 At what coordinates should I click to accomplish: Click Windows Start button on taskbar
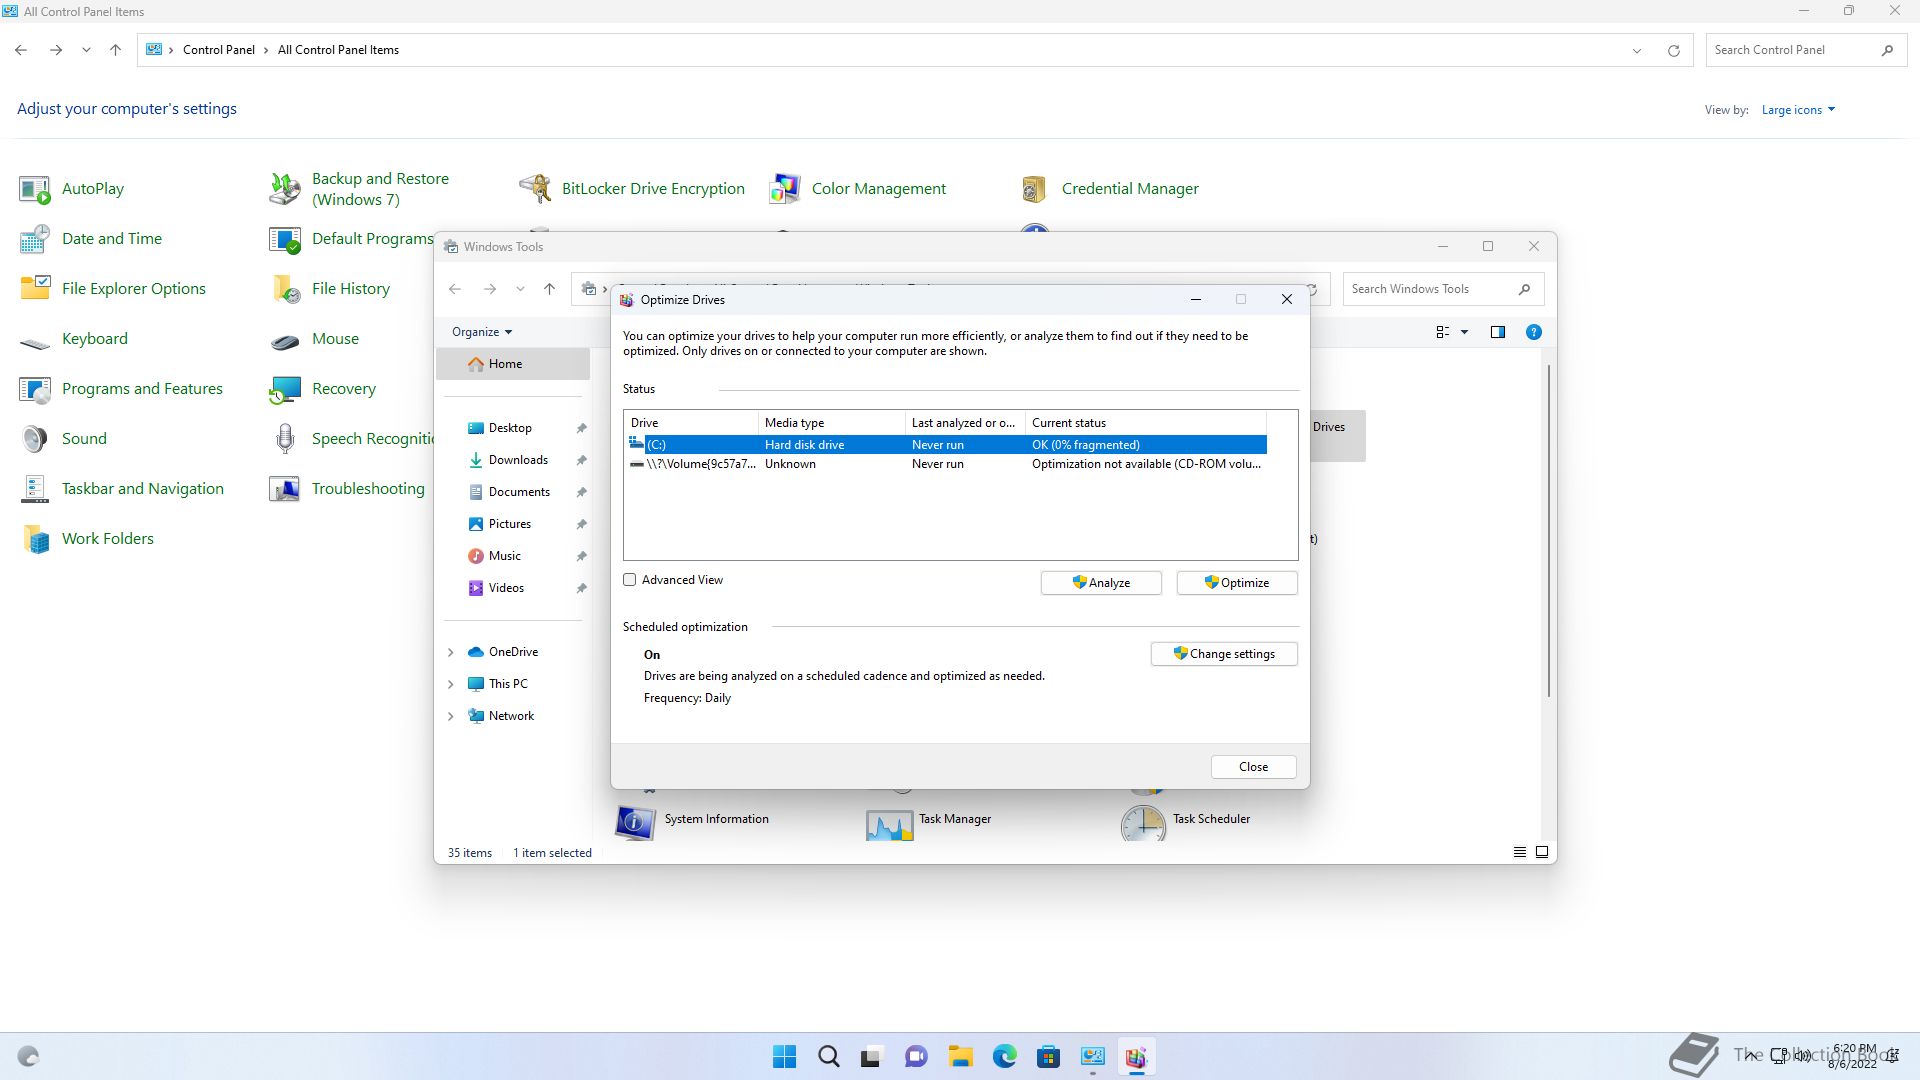pyautogui.click(x=785, y=1057)
